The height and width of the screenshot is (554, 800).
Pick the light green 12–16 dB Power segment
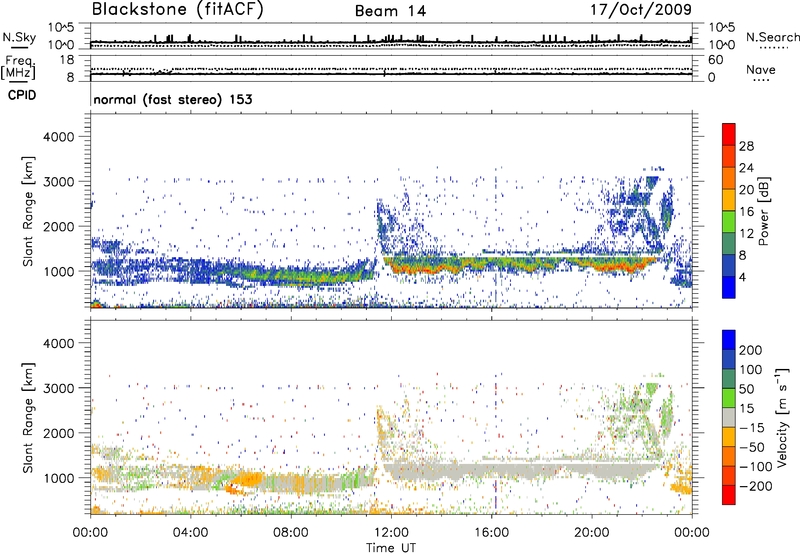tap(729, 222)
